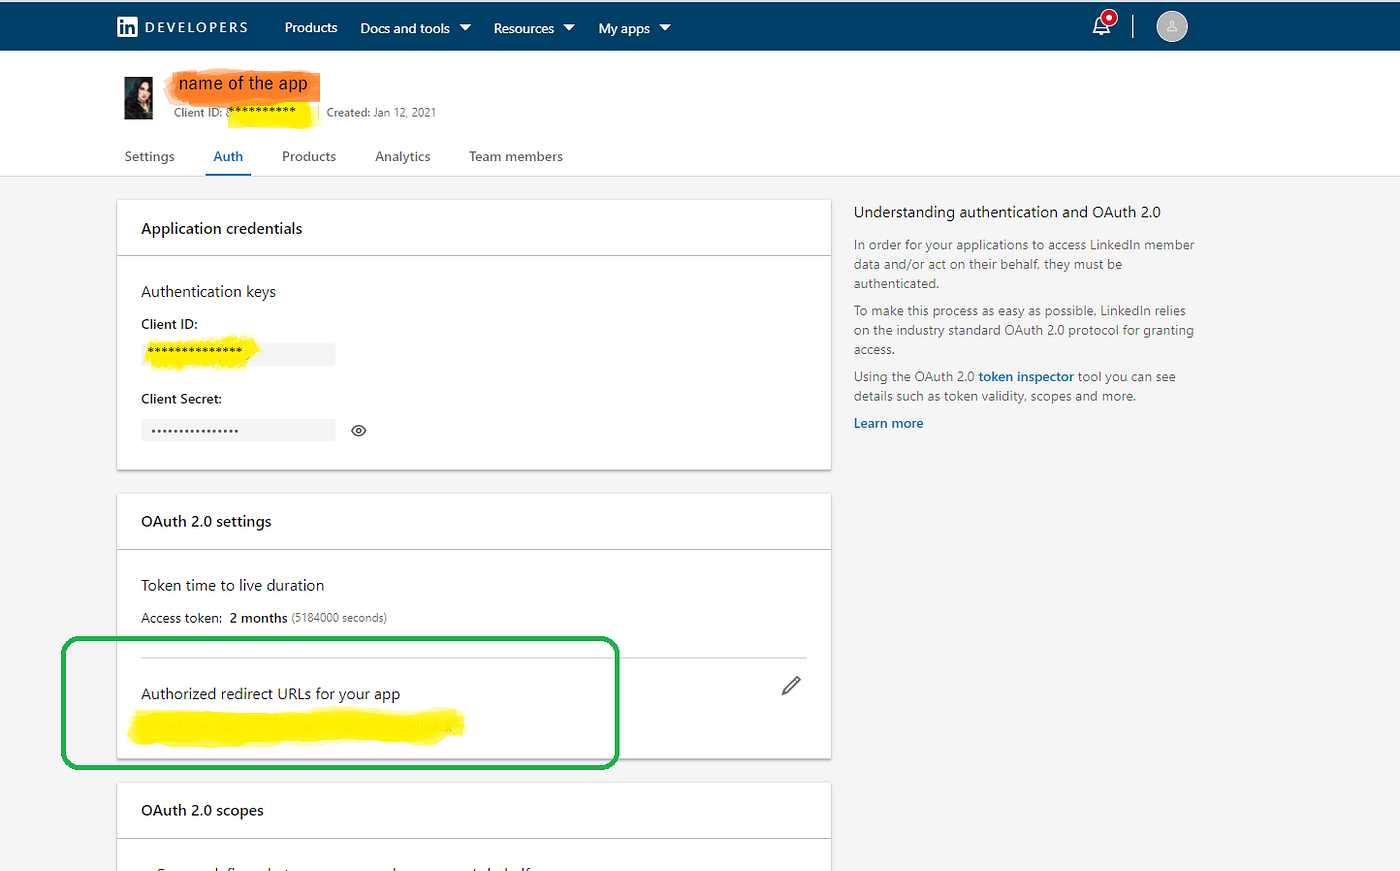
Task: Click the Client Secret field
Action: [x=238, y=430]
